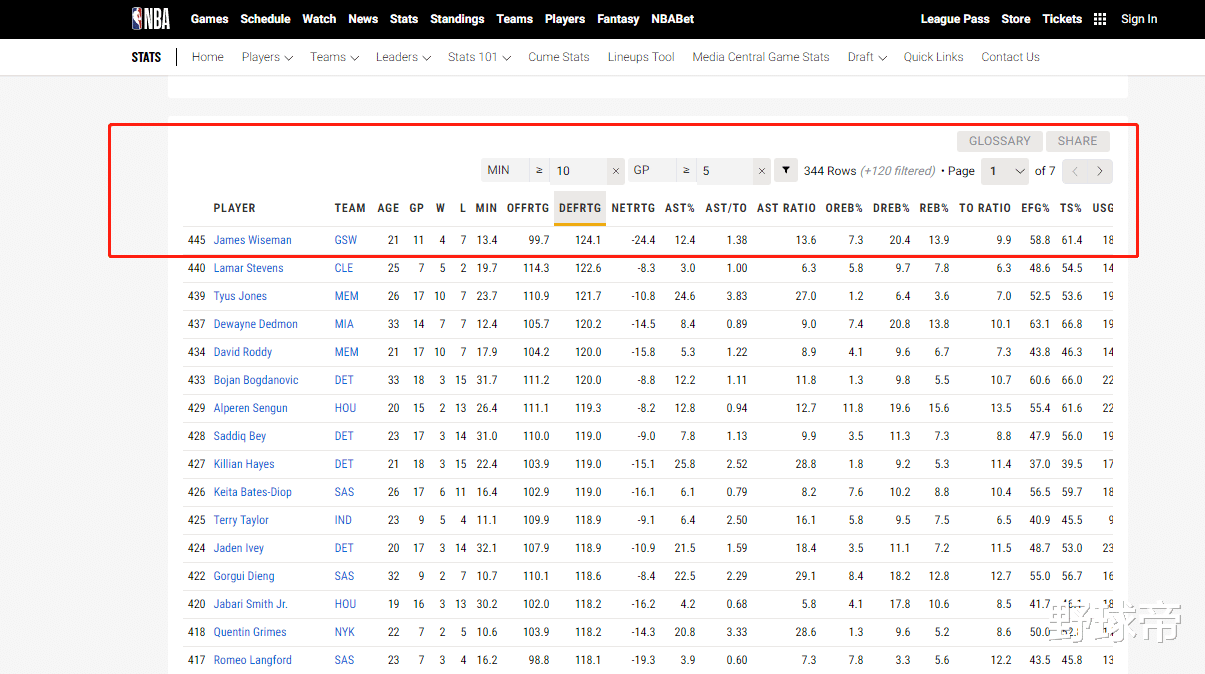
Task: Open Cume Stats tab
Action: pyautogui.click(x=559, y=57)
